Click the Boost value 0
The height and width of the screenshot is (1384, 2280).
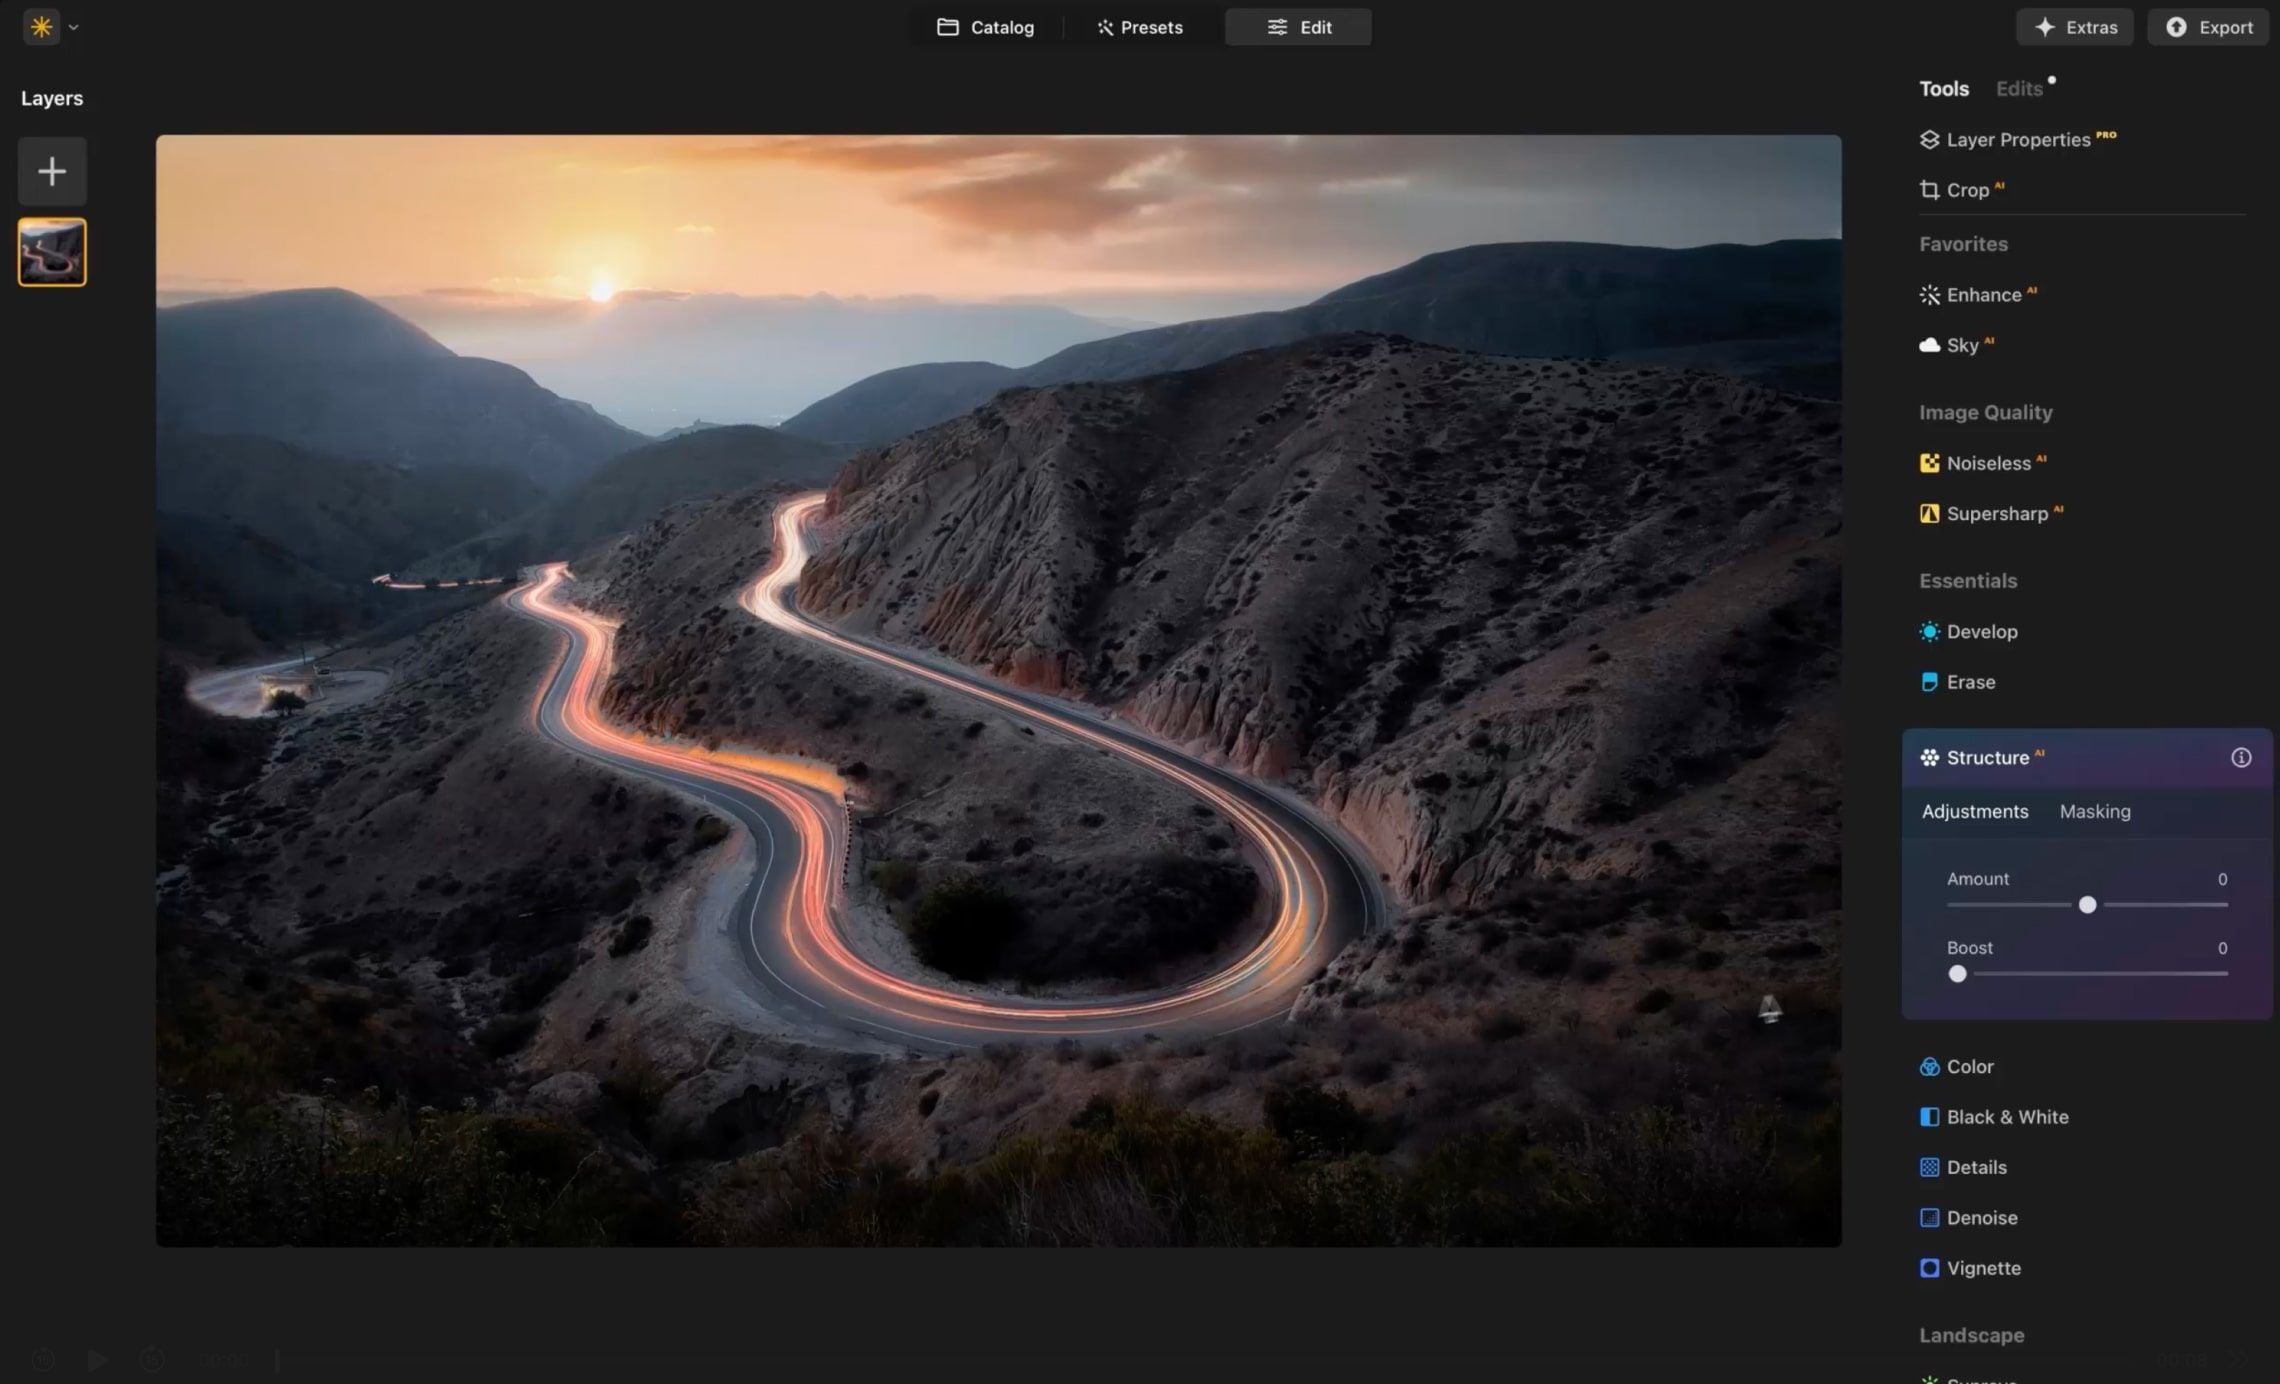tap(2222, 948)
